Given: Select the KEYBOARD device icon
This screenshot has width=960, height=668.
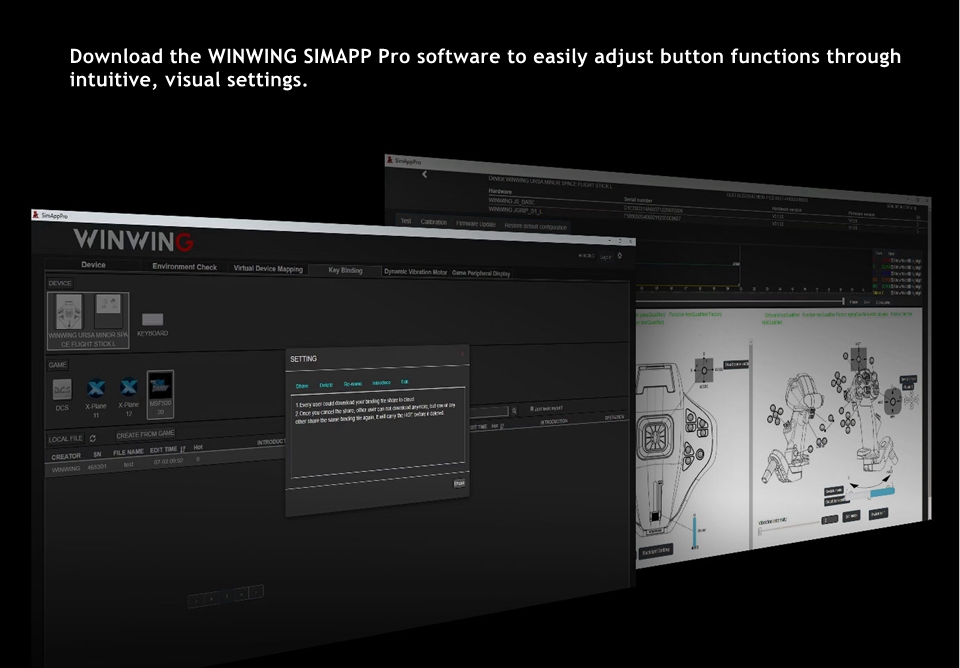Looking at the screenshot, I should (x=153, y=322).
